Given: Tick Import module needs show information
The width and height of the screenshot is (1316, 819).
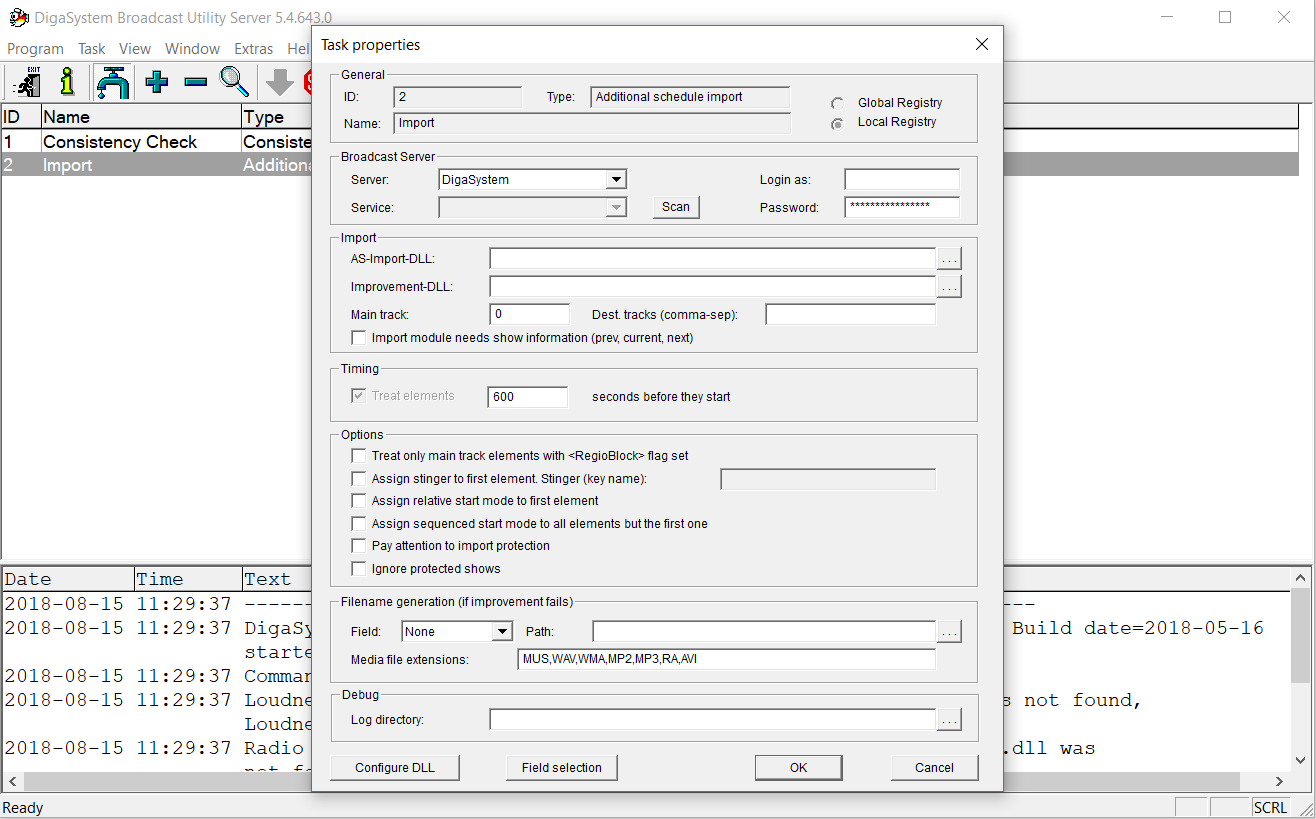Looking at the screenshot, I should 359,338.
